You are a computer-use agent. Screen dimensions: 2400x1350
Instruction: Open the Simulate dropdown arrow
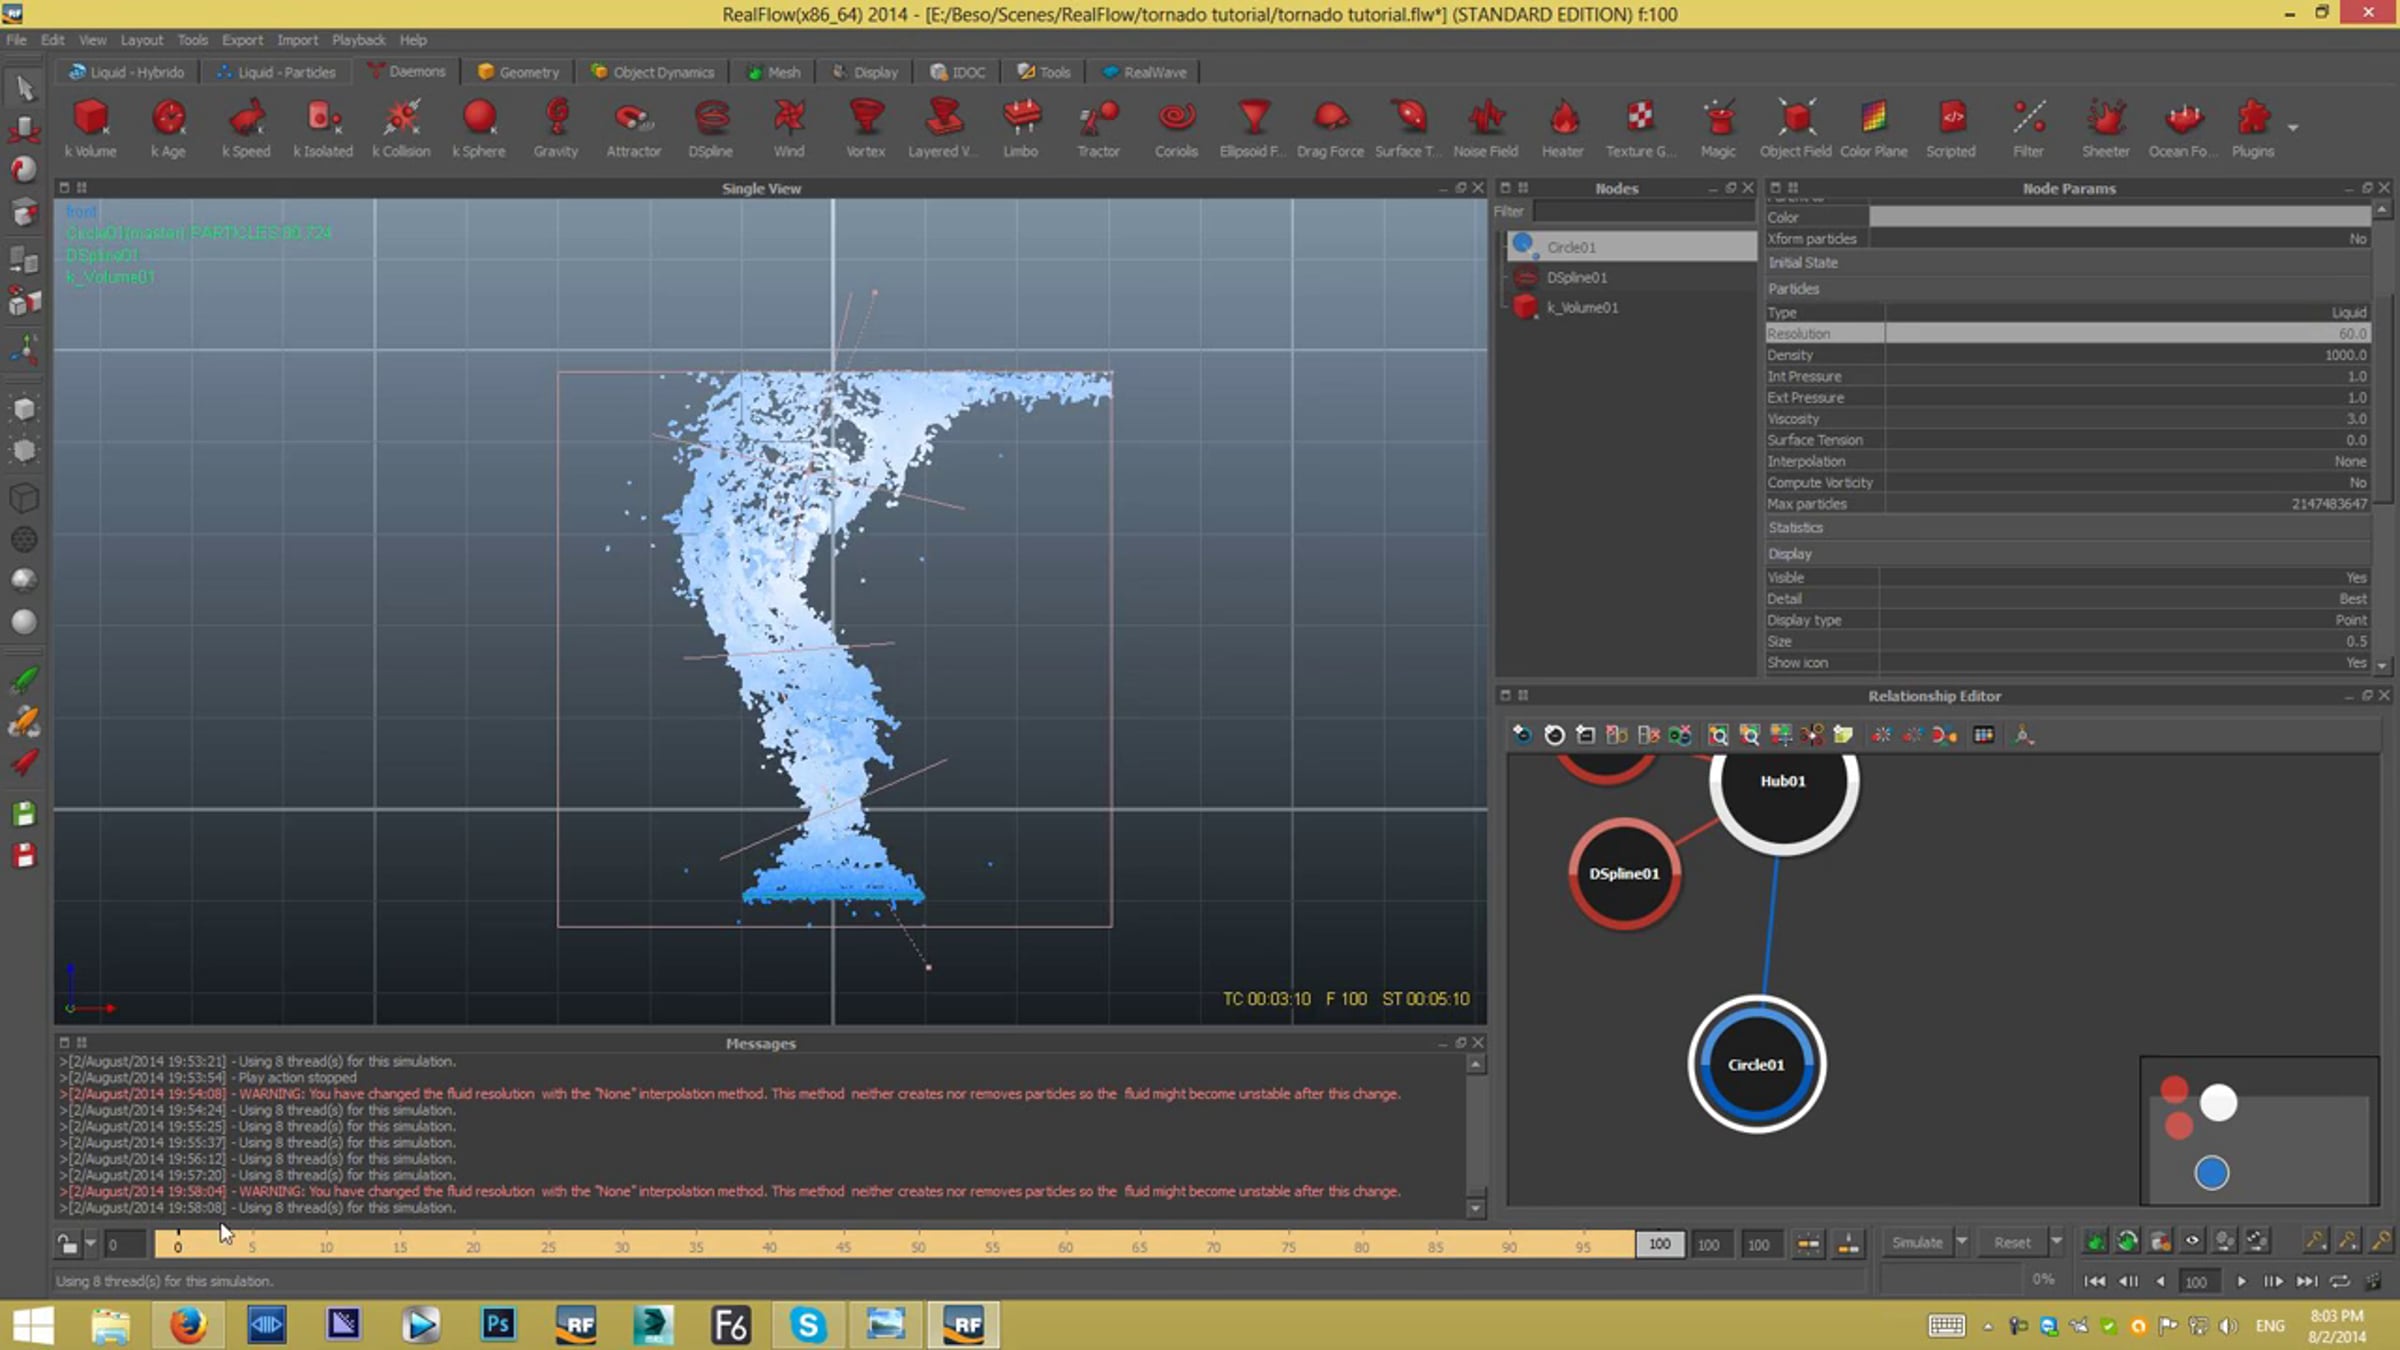click(x=1962, y=1242)
